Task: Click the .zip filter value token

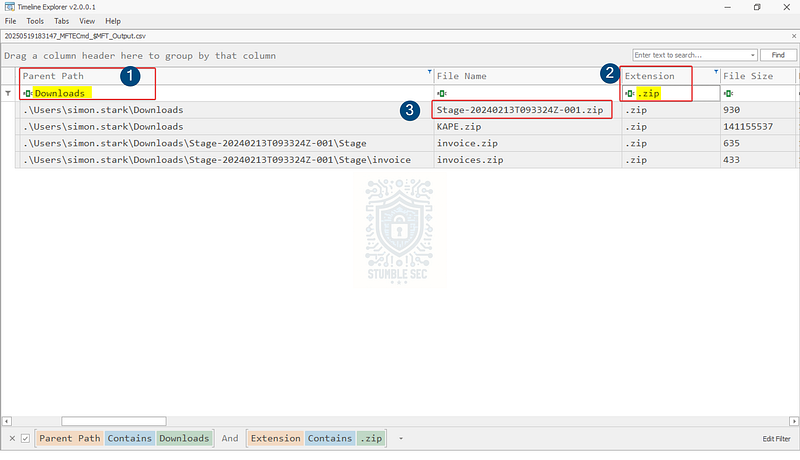Action: tap(371, 438)
